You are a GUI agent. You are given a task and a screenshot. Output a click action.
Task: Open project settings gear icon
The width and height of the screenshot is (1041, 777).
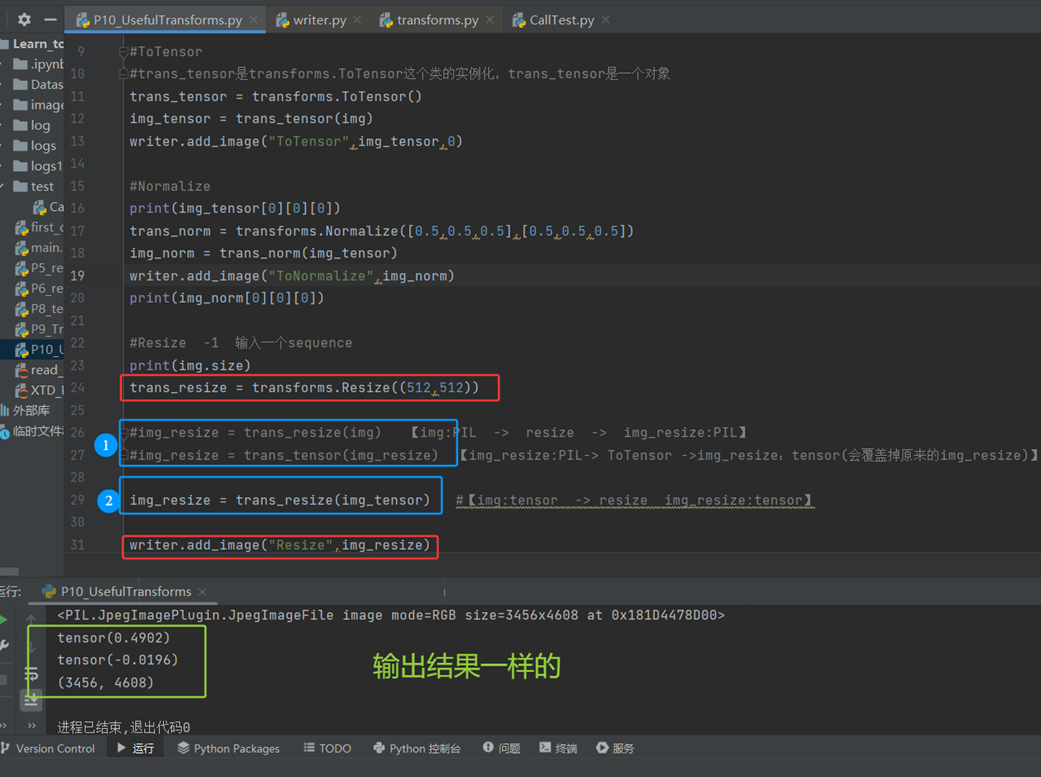coord(25,19)
